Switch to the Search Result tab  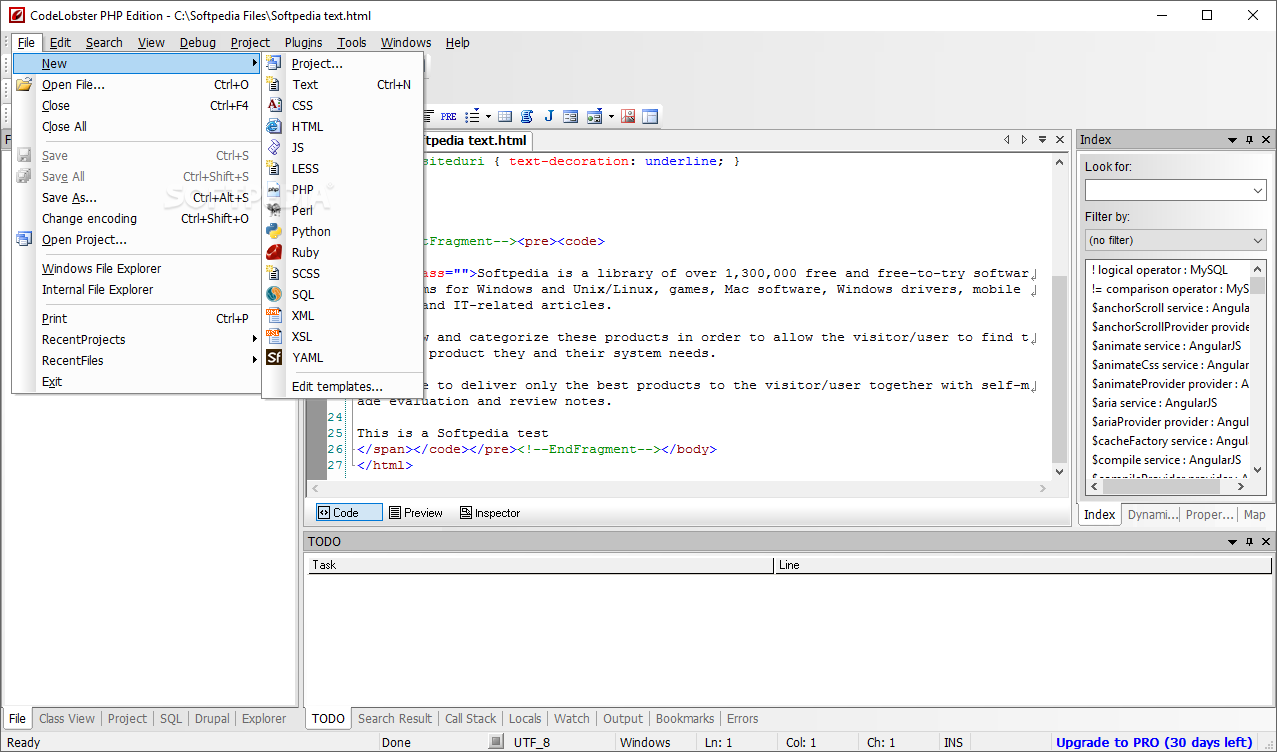point(395,718)
